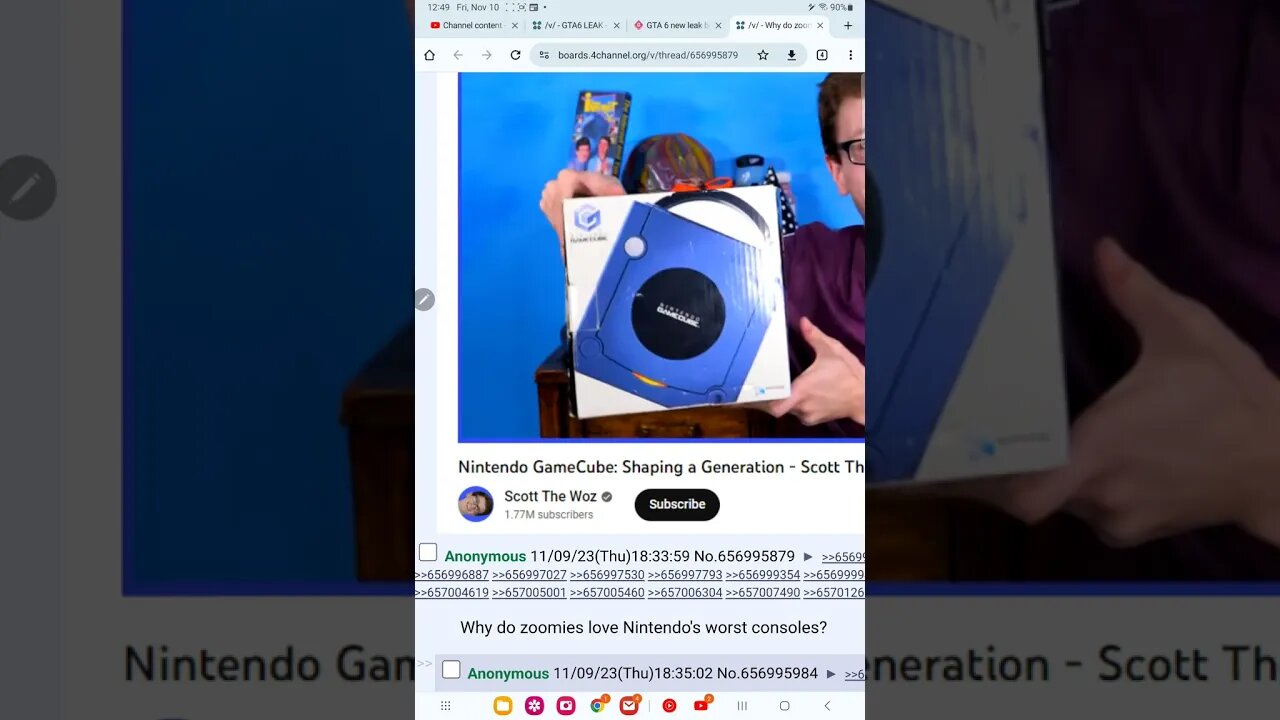Tap the battery 90% status indicator
The width and height of the screenshot is (1280, 720).
coord(841,7)
